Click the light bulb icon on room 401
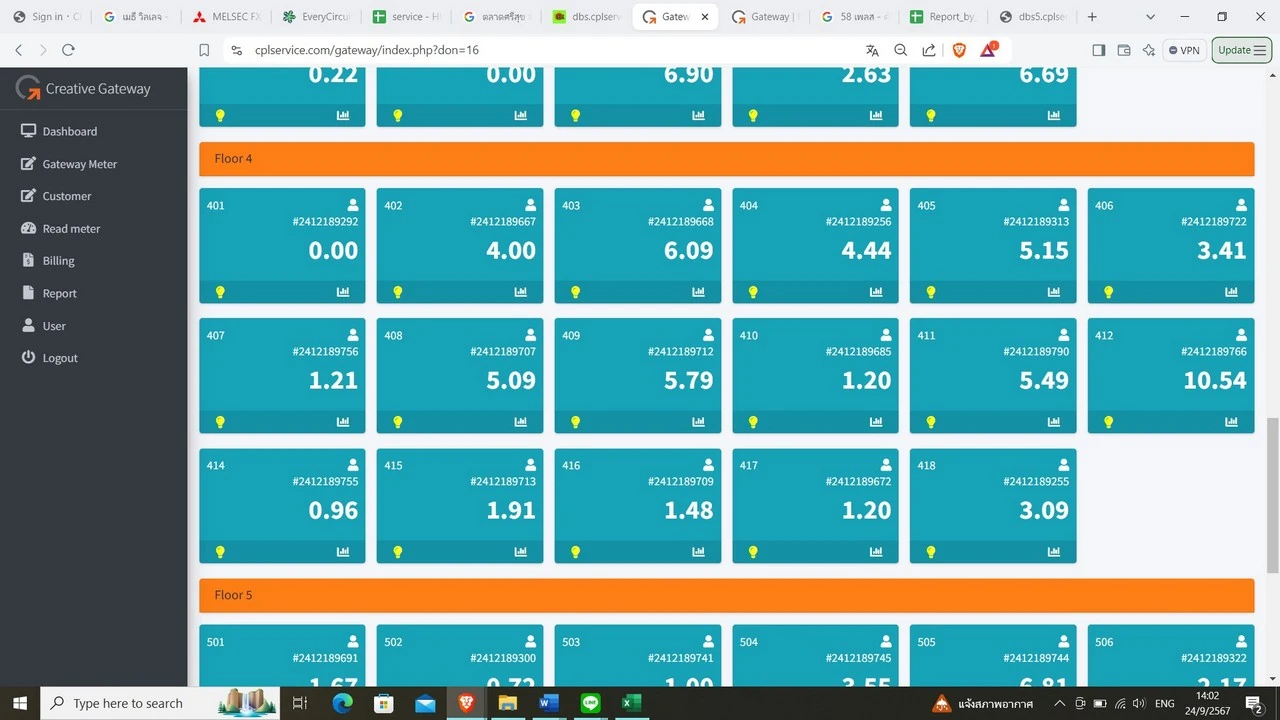This screenshot has height=720, width=1280. (220, 292)
